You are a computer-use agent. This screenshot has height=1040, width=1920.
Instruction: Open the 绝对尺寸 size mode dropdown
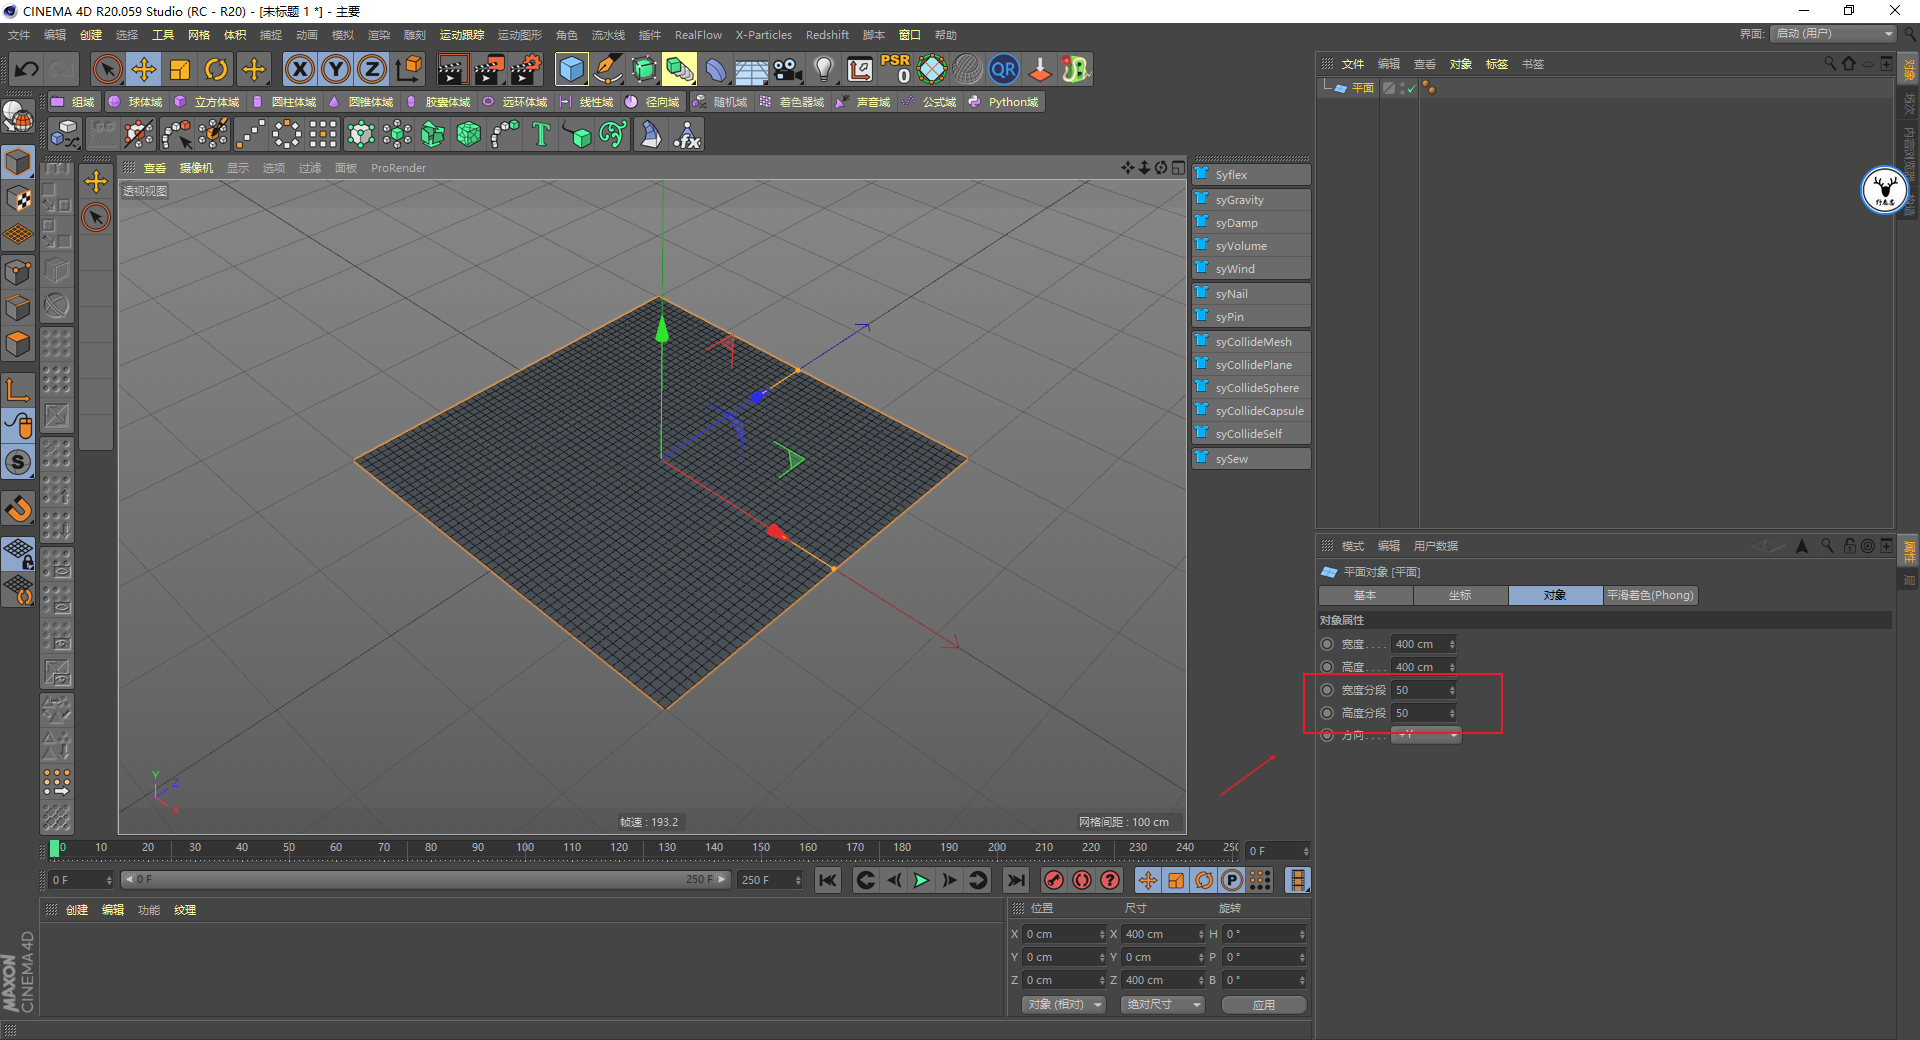[x=1162, y=1004]
